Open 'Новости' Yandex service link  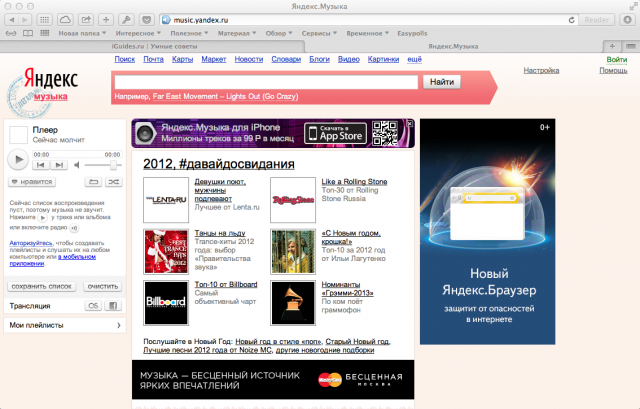249,59
